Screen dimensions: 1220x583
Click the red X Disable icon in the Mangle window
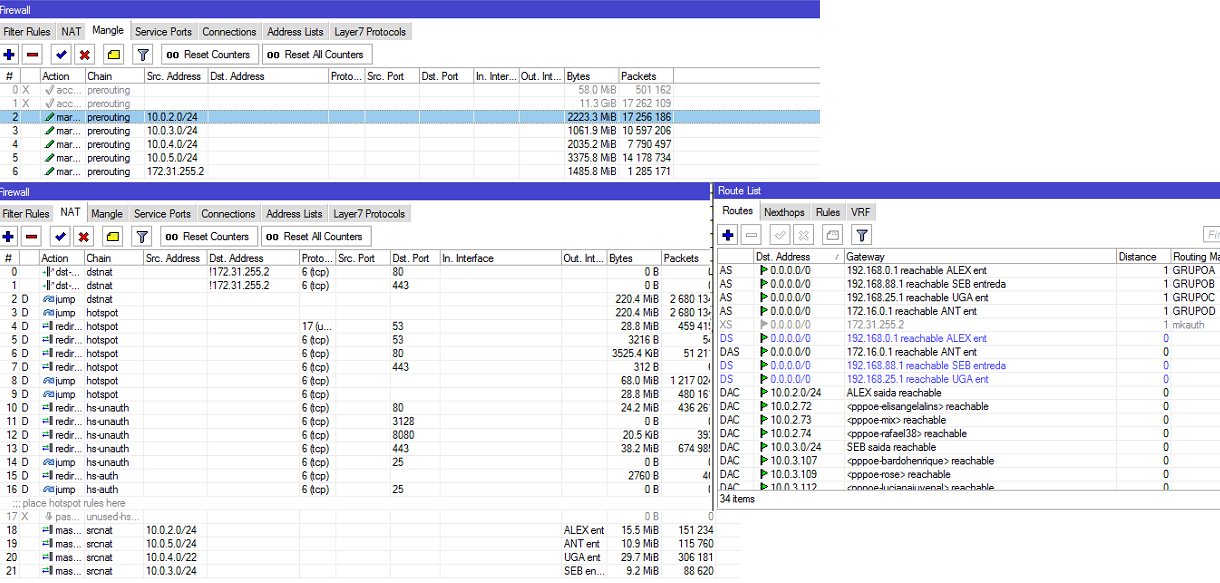(84, 55)
